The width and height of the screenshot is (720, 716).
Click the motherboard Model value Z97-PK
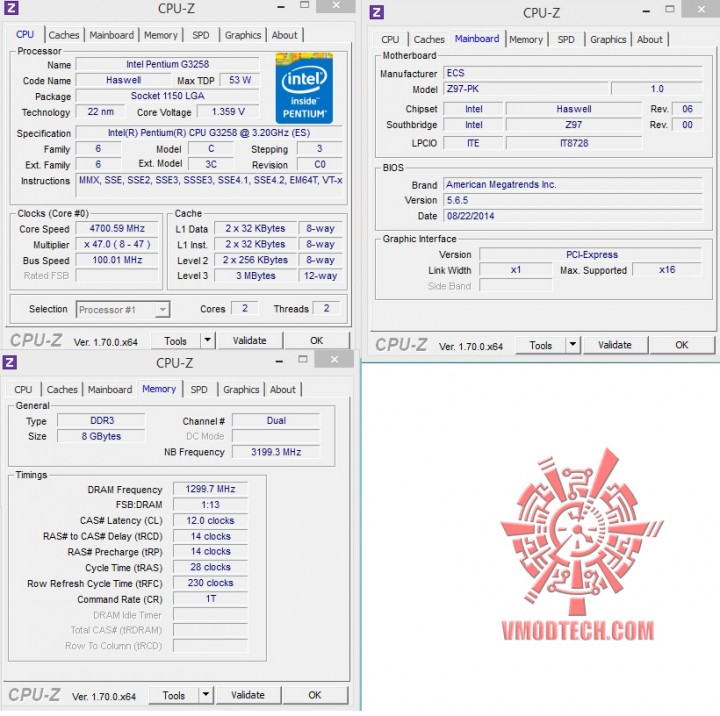pyautogui.click(x=526, y=89)
